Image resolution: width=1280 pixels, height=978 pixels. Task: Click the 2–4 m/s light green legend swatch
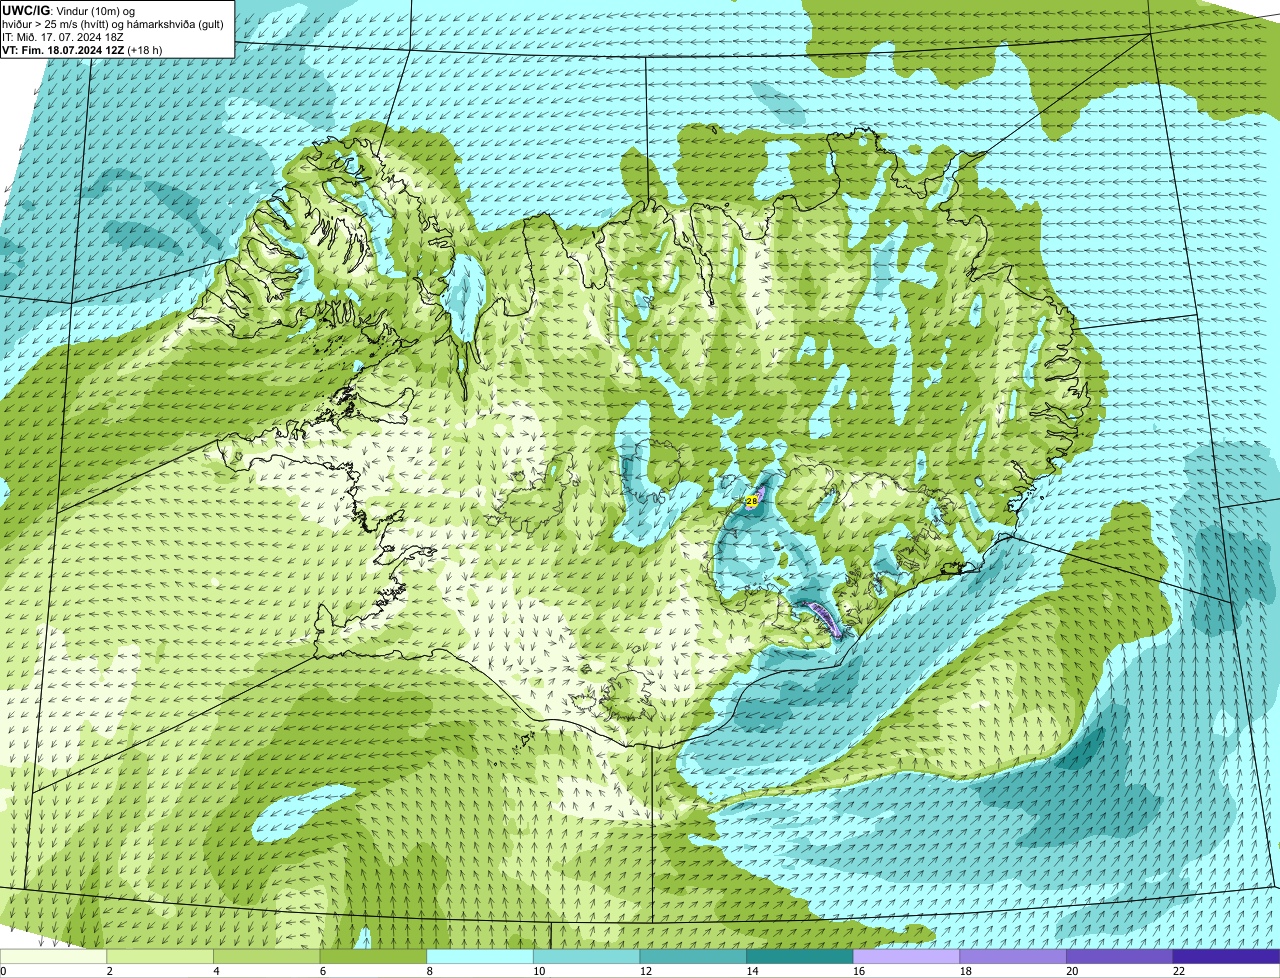[160, 956]
